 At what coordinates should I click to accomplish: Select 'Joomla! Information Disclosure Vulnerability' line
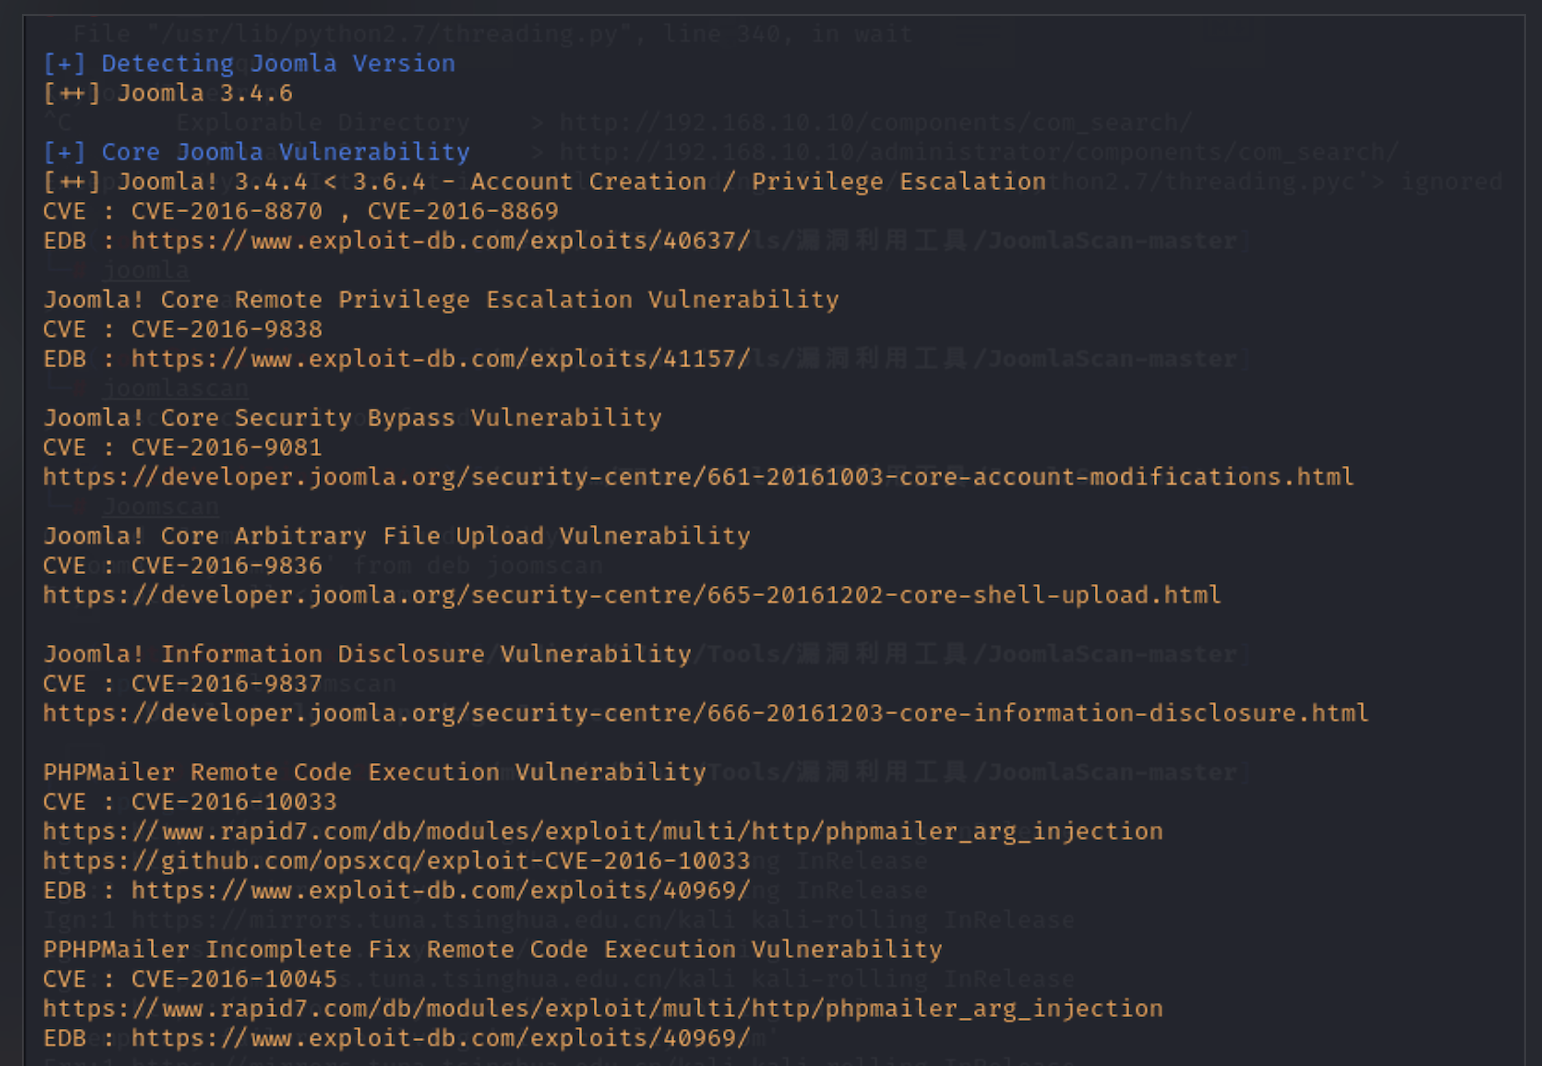pos(367,653)
